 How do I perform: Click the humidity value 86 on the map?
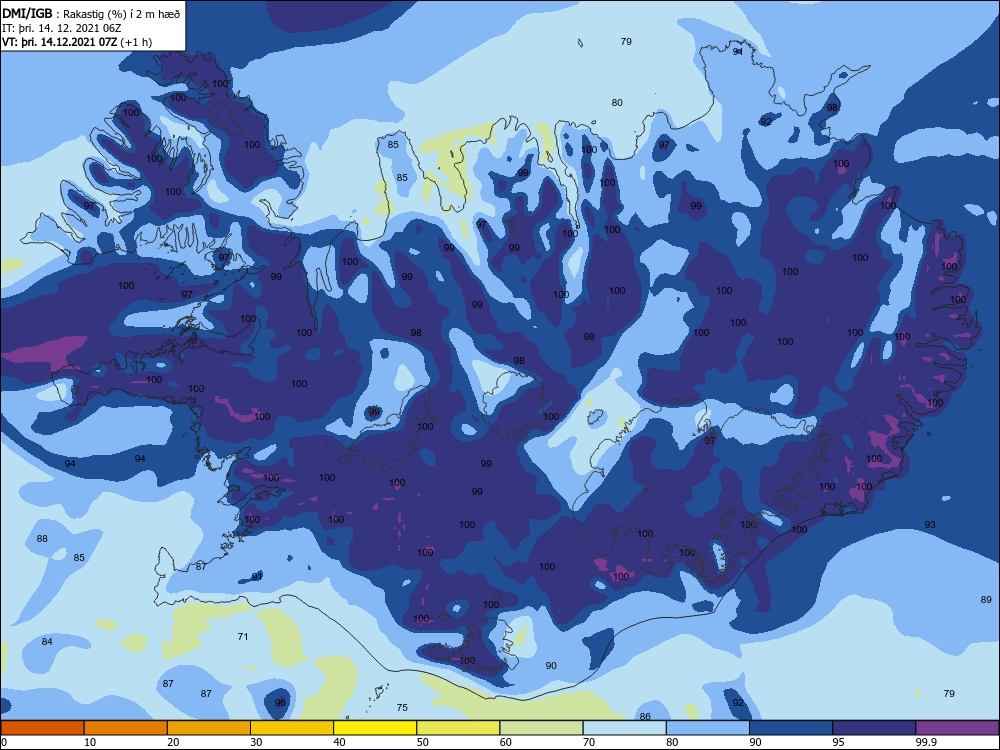(645, 716)
